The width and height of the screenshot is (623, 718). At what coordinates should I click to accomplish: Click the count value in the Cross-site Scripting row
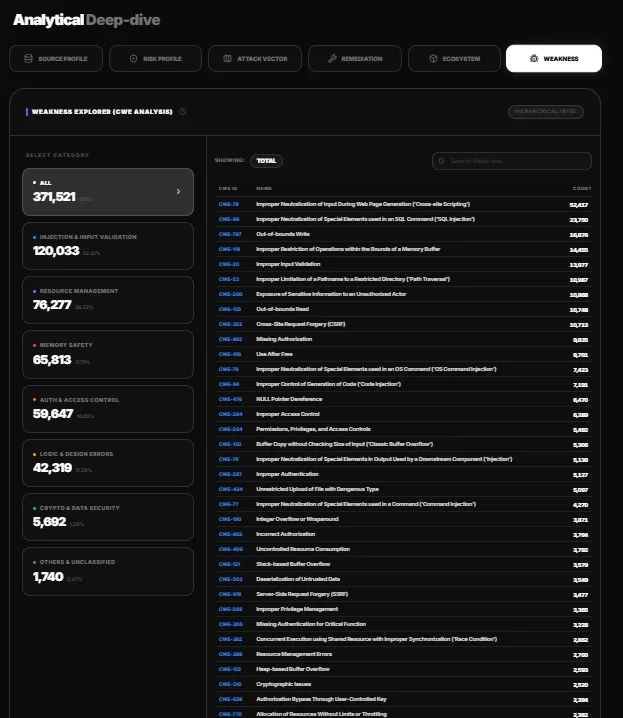(x=579, y=205)
